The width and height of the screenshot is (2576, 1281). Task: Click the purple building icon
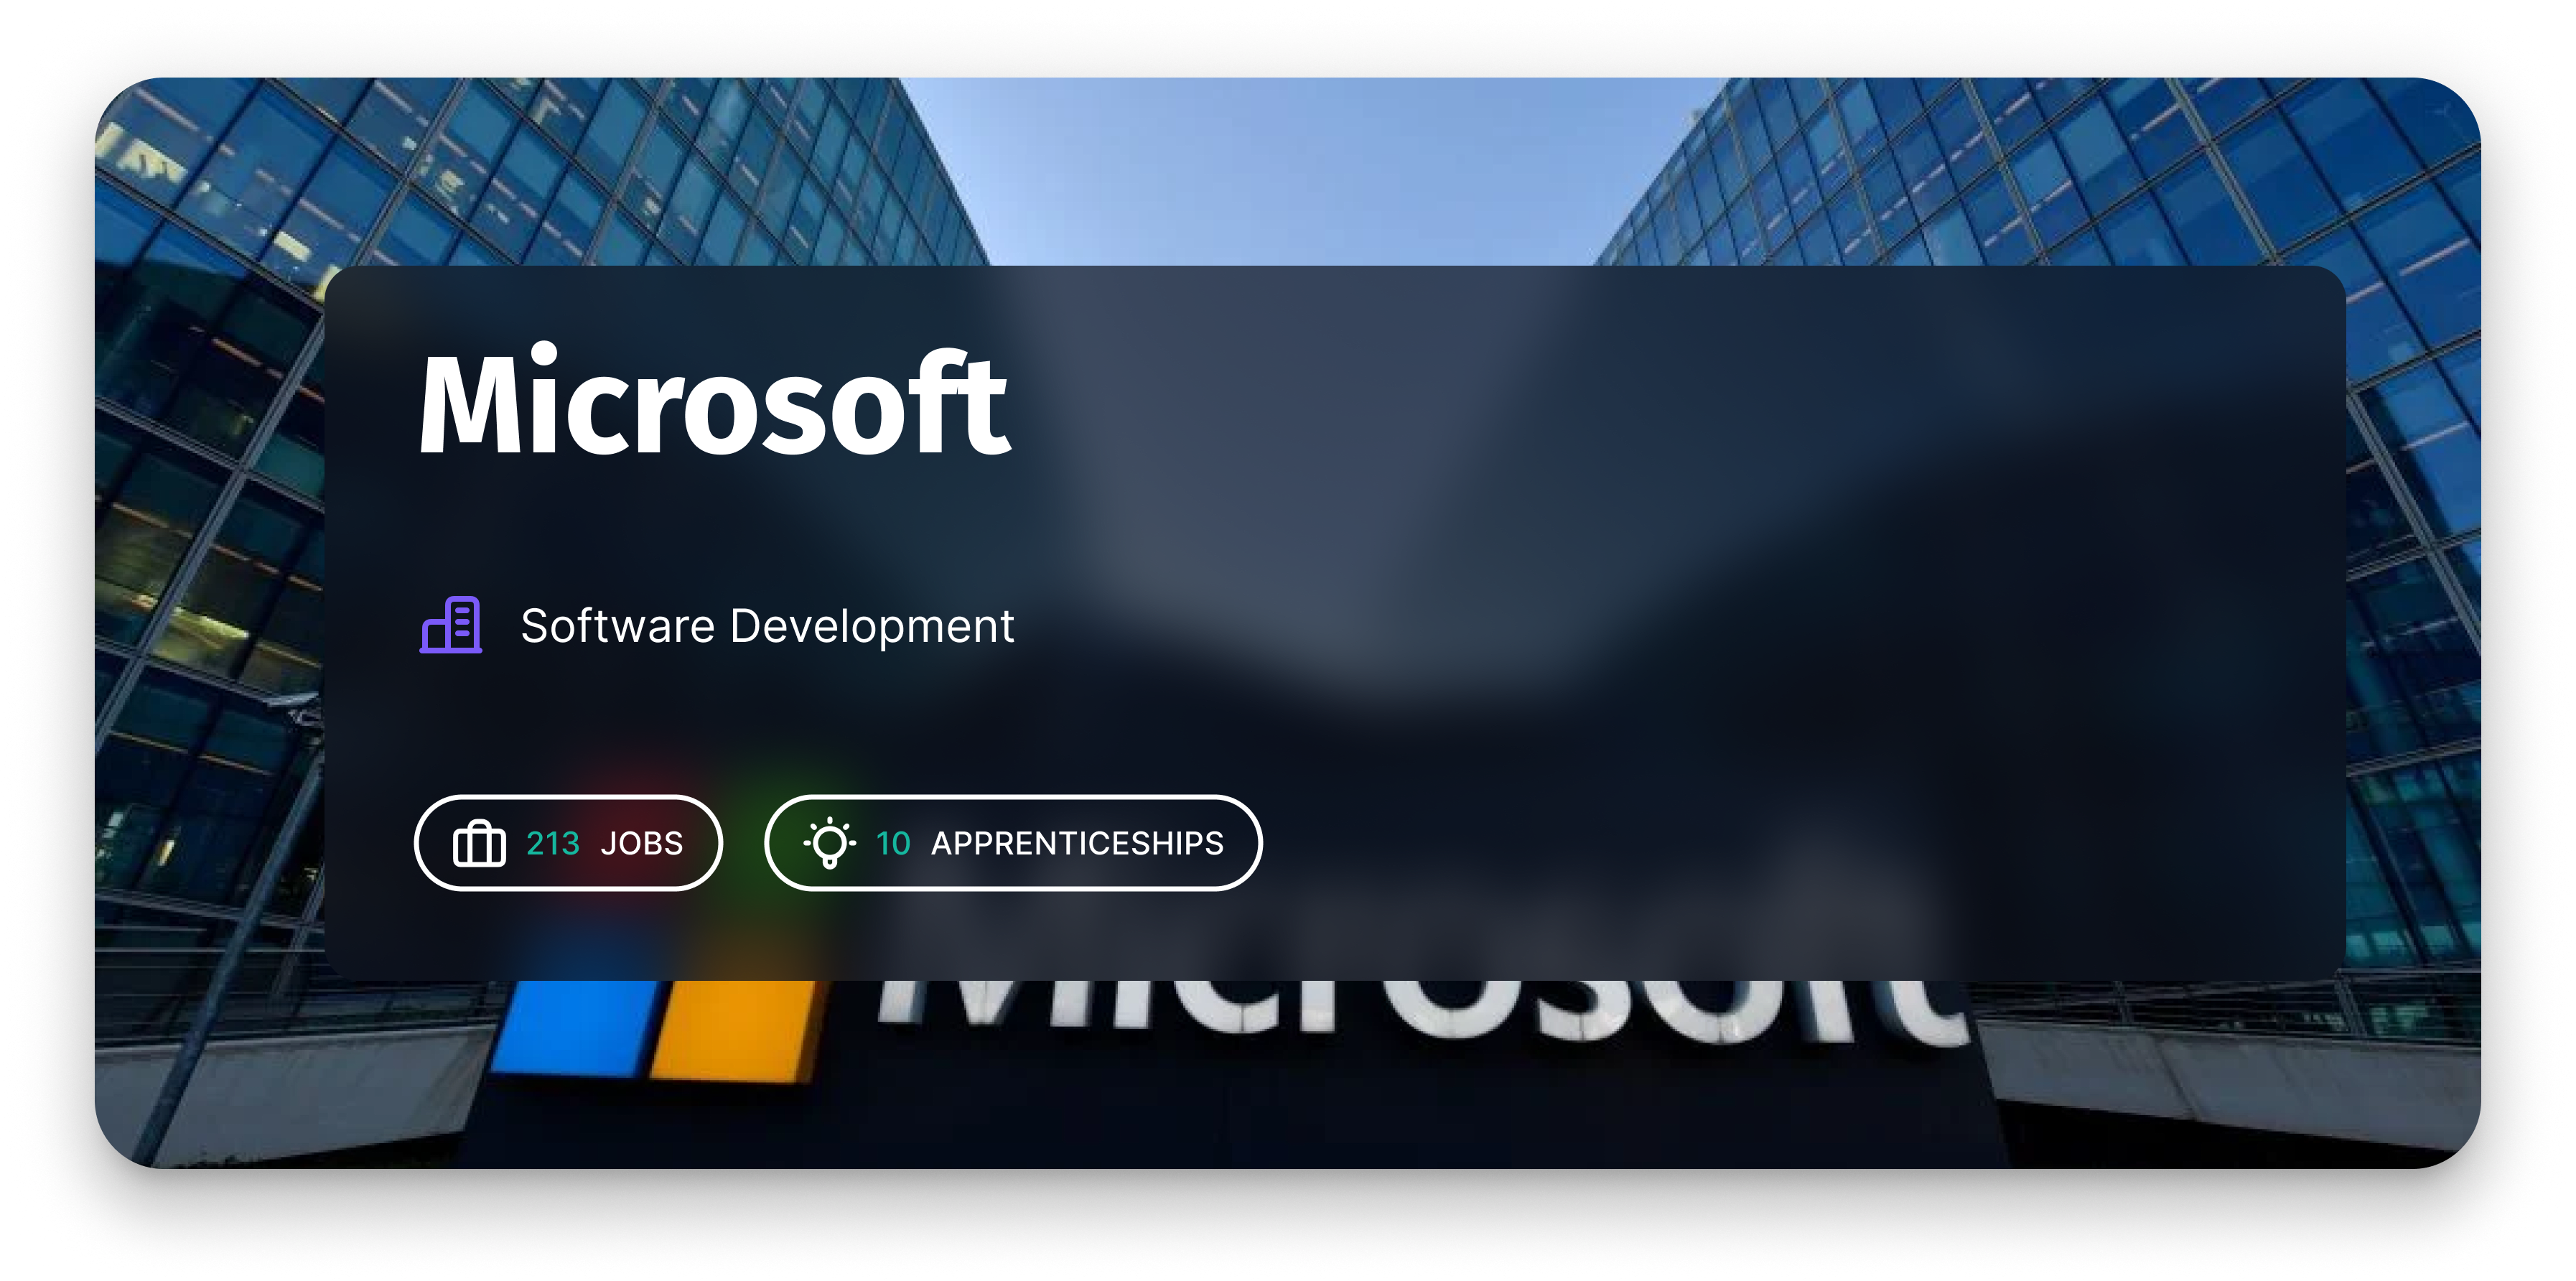click(451, 625)
